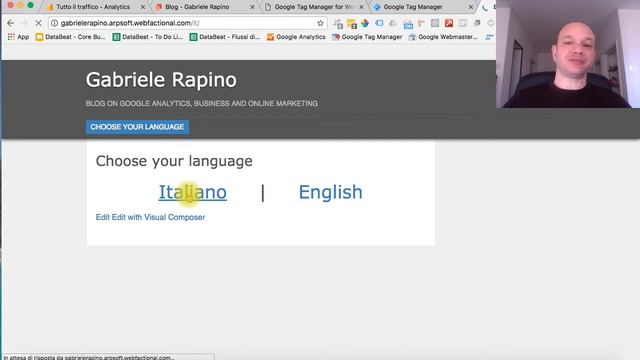Close the Google Tag Manager for Wo... tab
This screenshot has height=360, width=640.
pyautogui.click(x=362, y=7)
